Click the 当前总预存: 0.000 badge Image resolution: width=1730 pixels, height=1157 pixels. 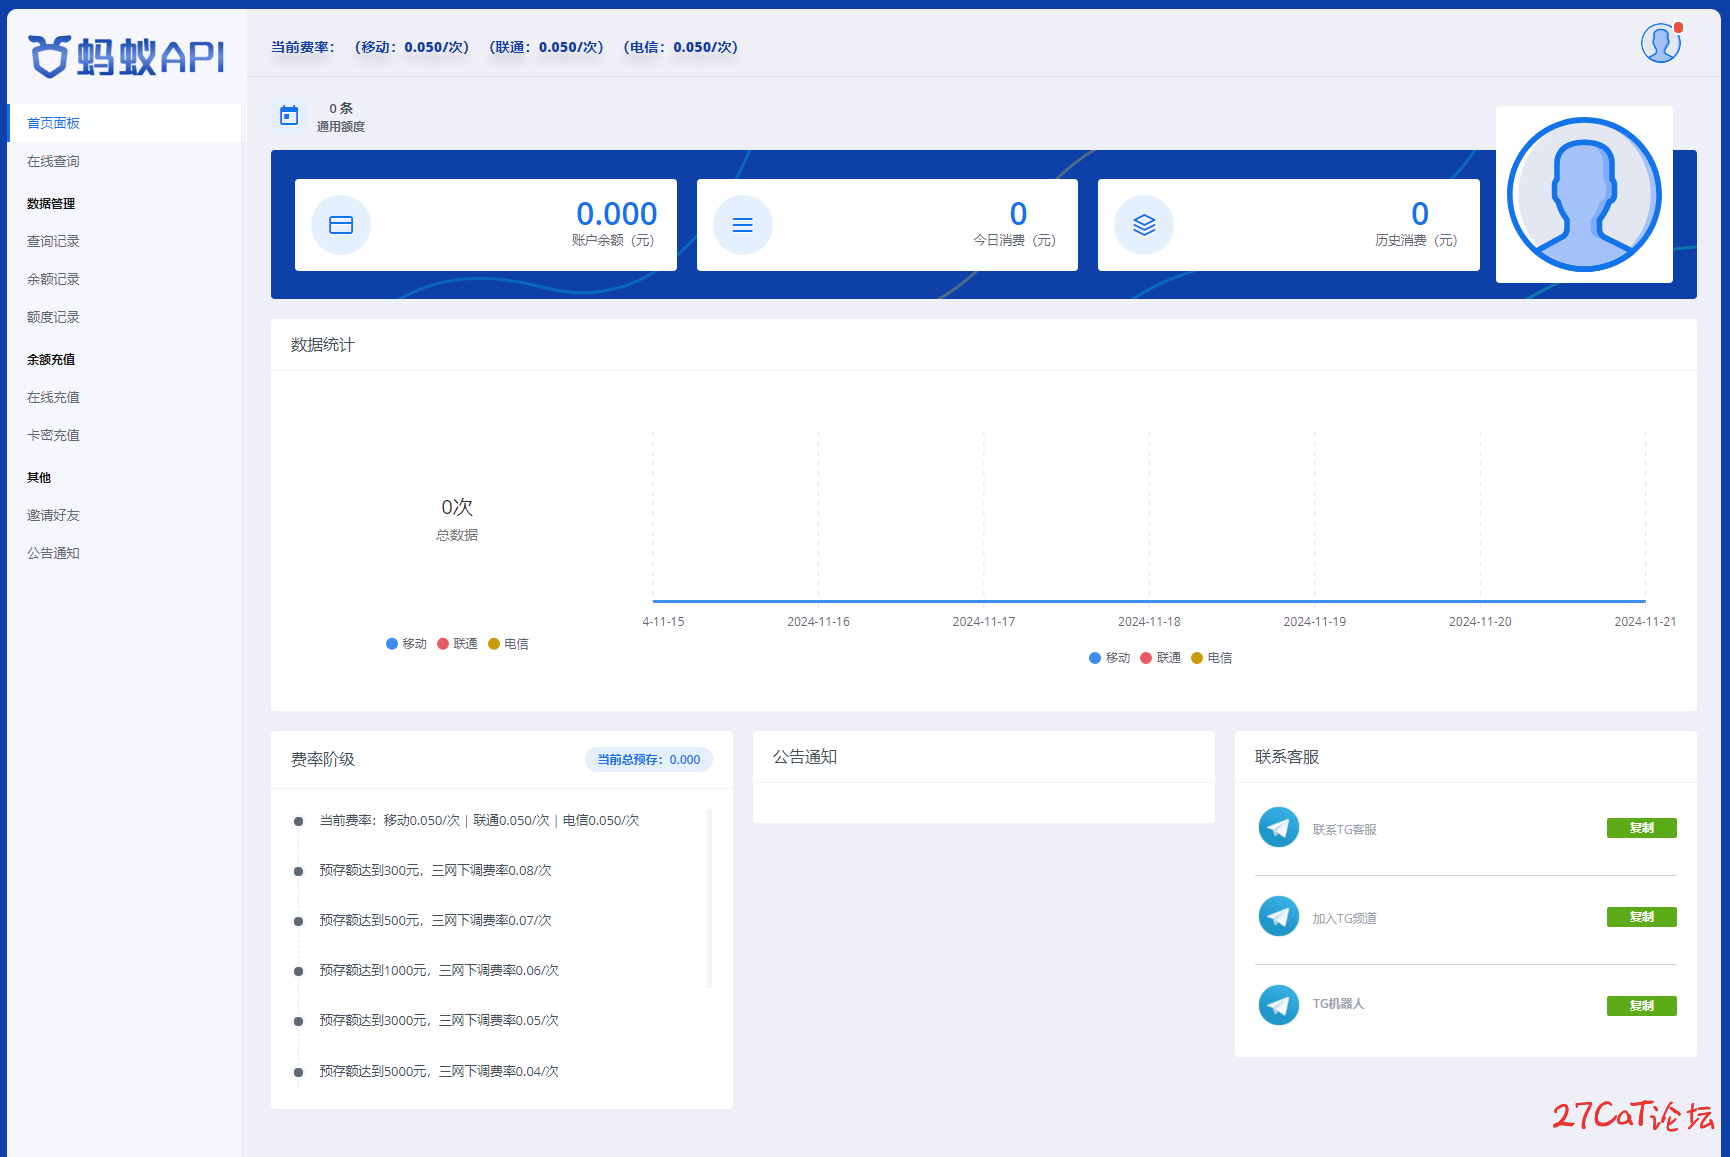[x=649, y=760]
